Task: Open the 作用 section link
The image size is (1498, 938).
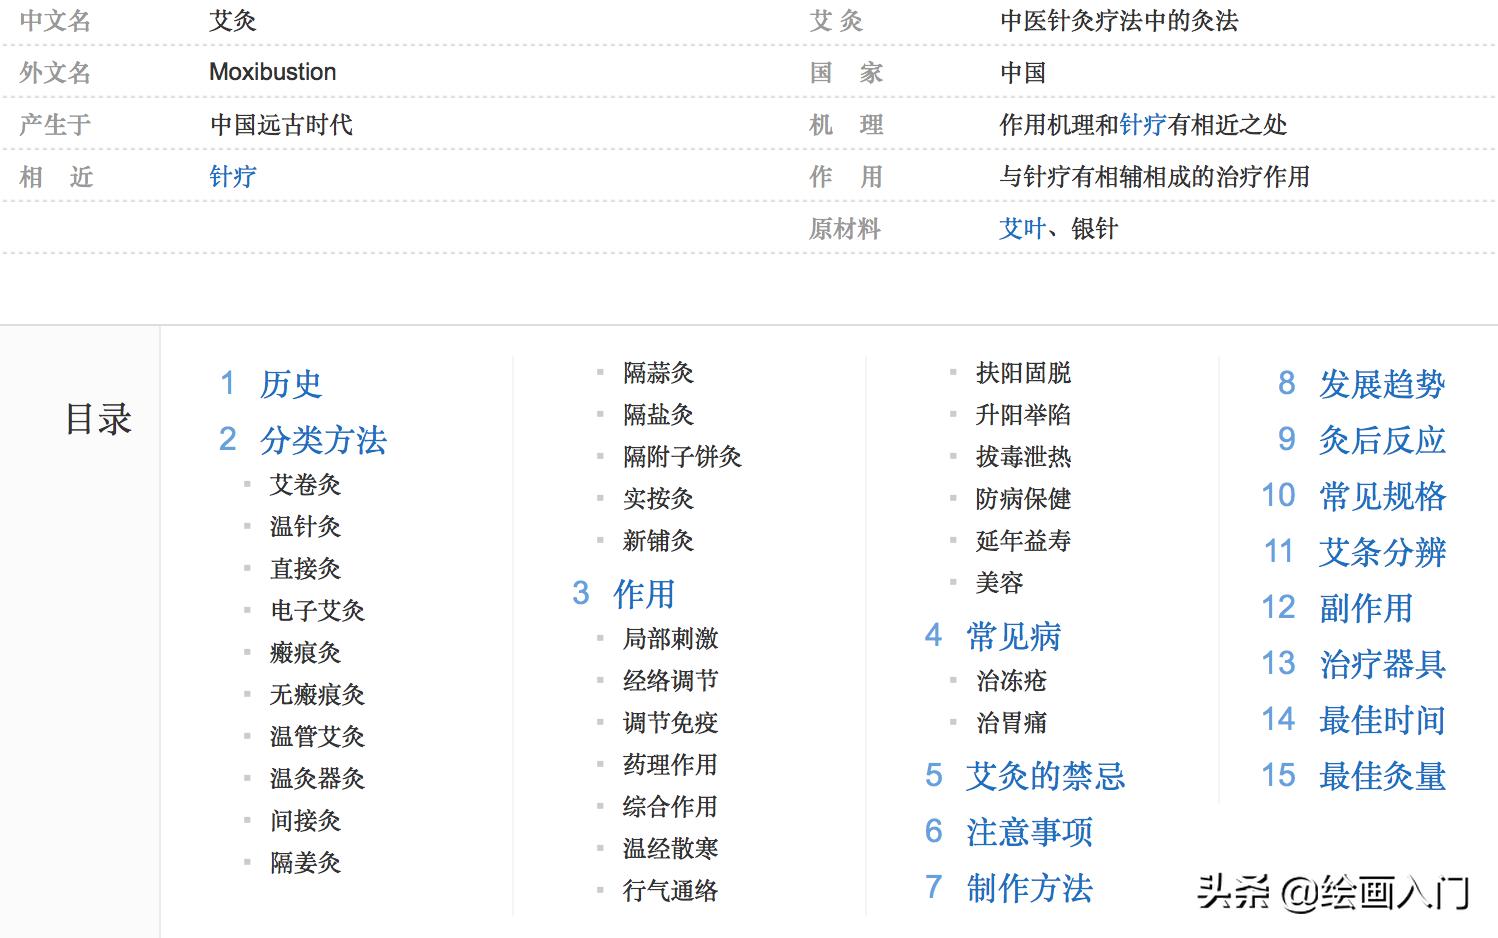Action: point(644,594)
